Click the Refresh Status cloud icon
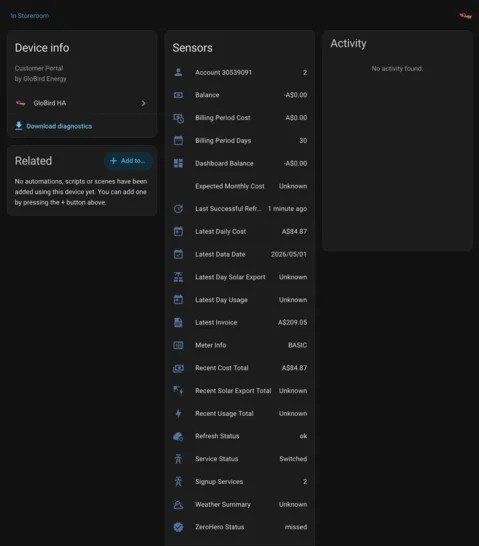 [x=178, y=436]
